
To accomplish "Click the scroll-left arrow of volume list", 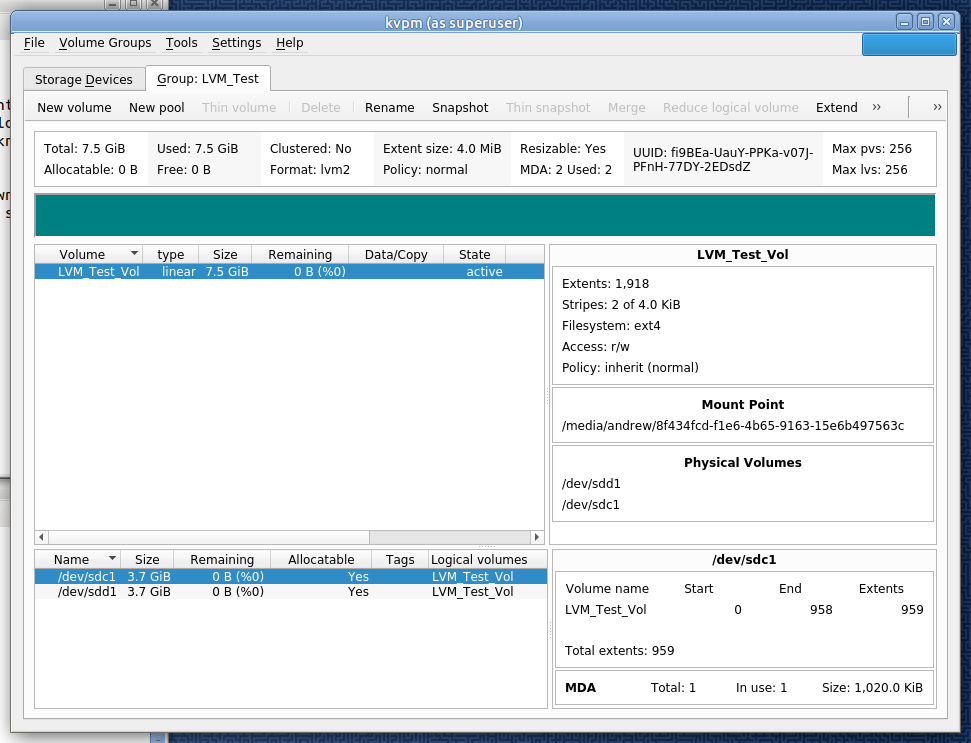I will tap(41, 537).
